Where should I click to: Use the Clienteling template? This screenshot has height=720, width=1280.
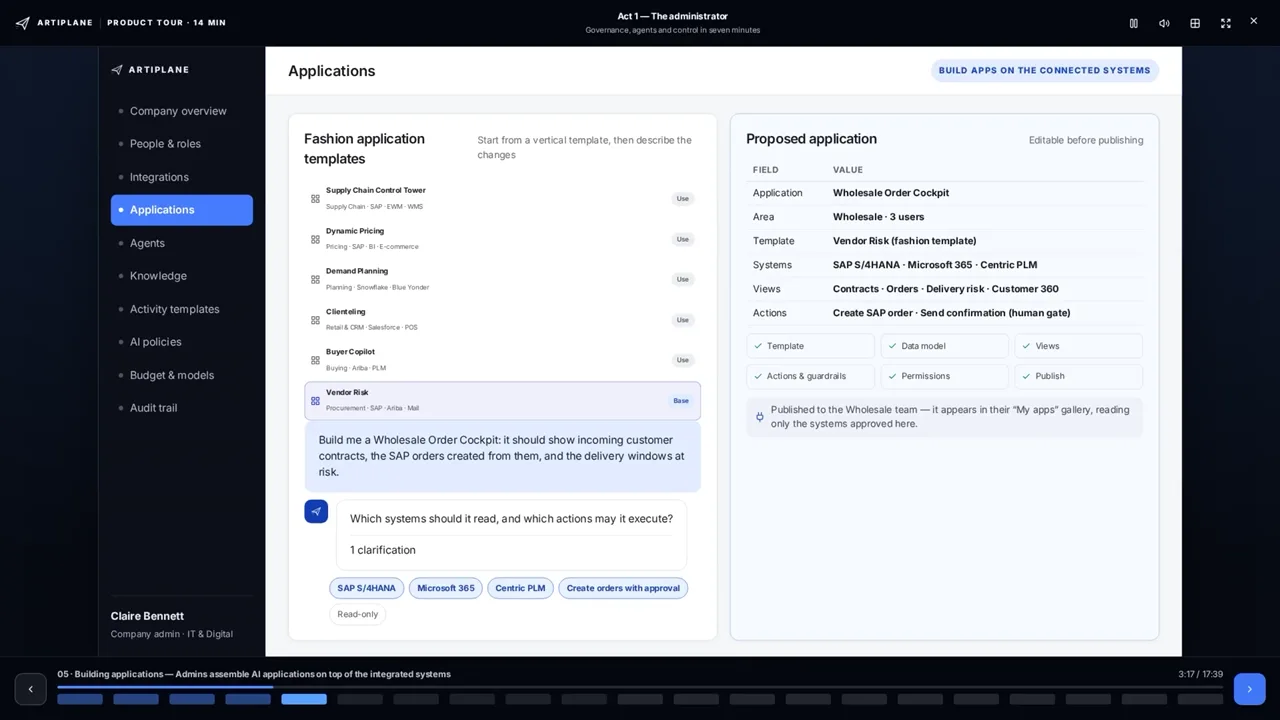click(x=683, y=320)
